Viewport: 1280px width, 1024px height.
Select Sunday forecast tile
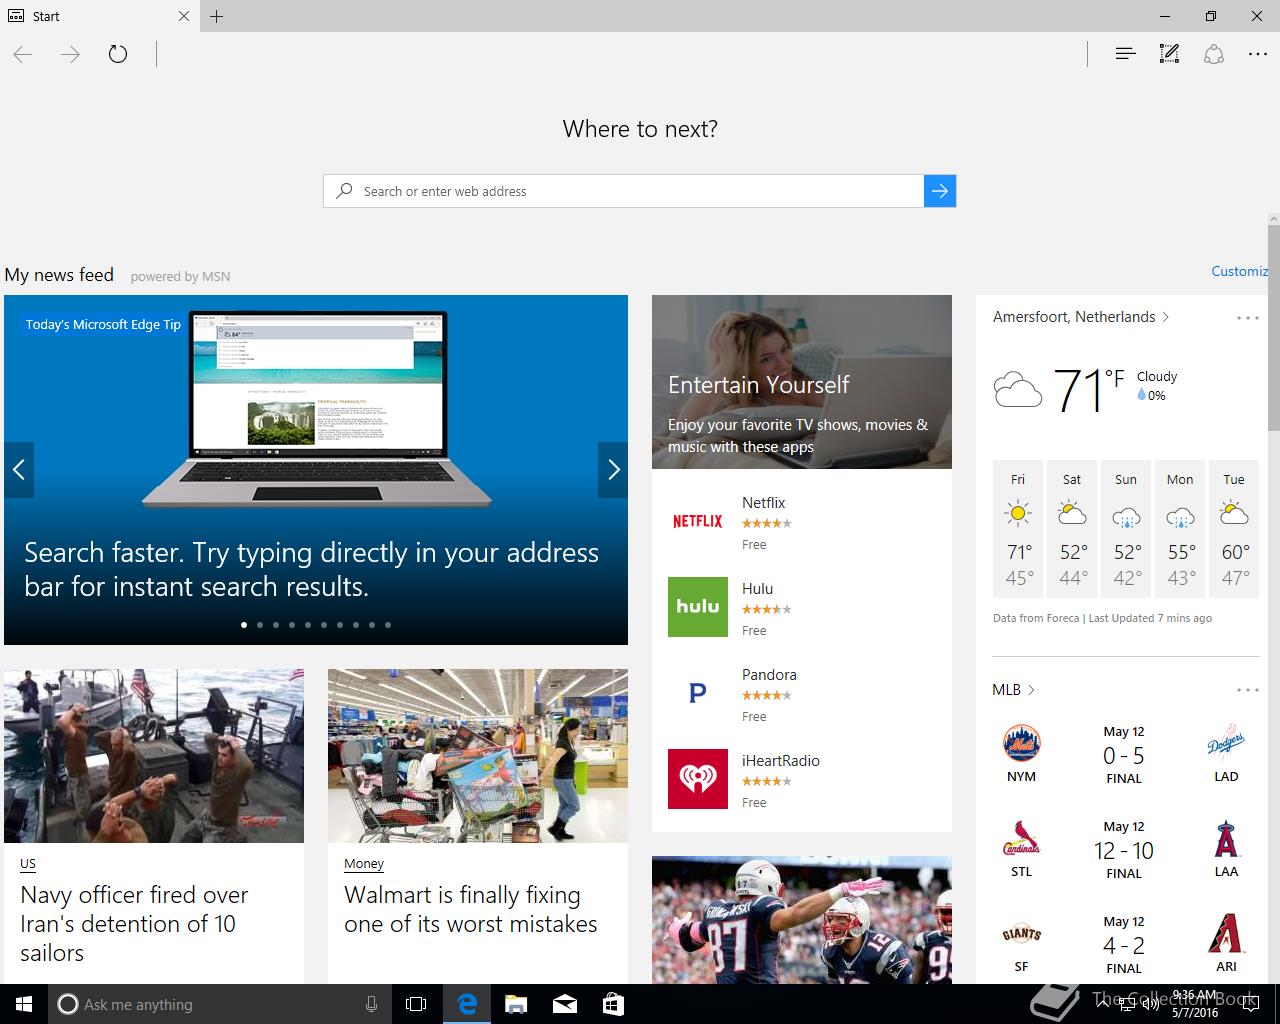pos(1126,530)
